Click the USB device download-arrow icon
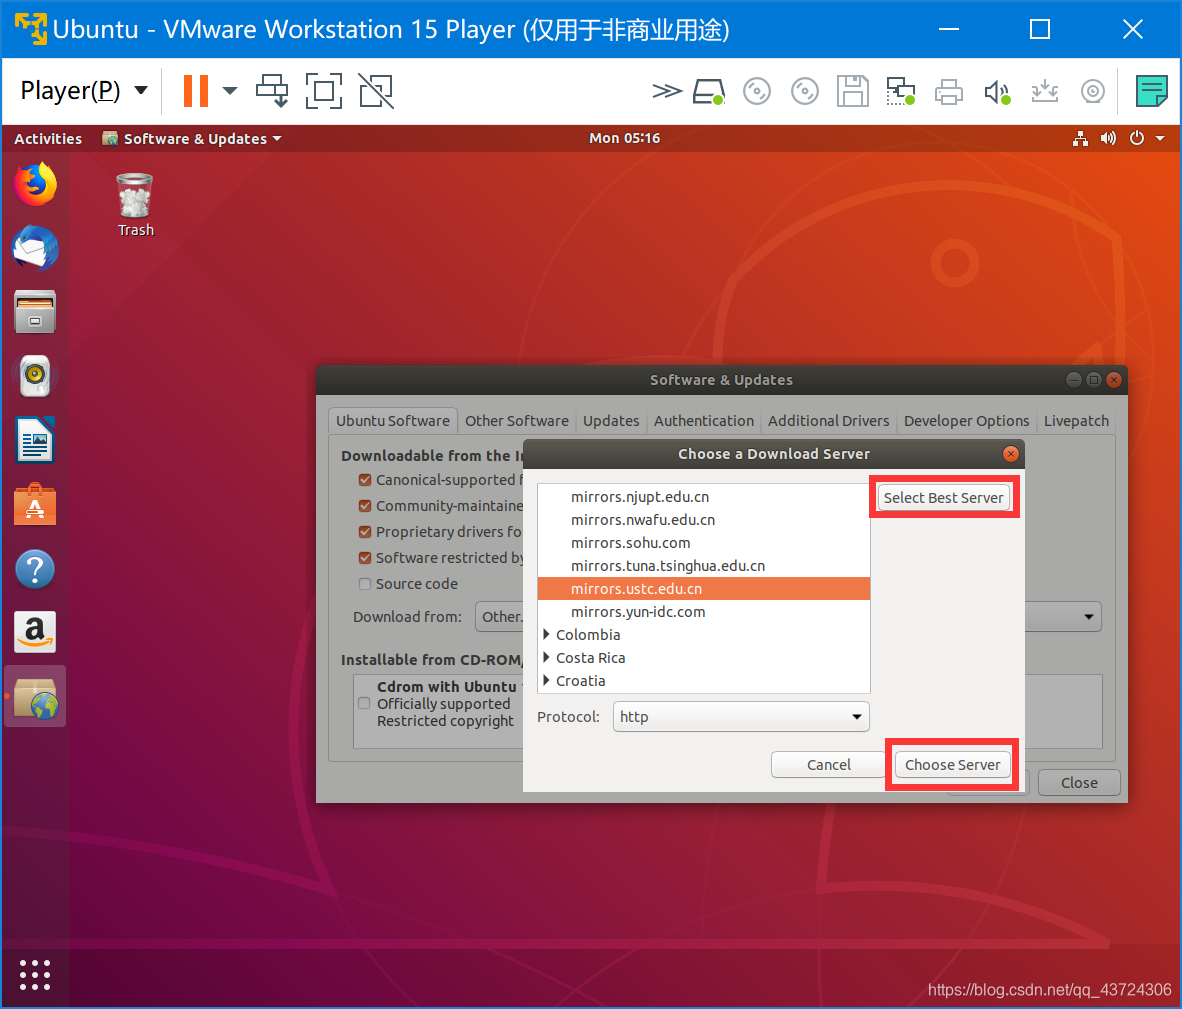This screenshot has width=1182, height=1009. pyautogui.click(x=1045, y=92)
